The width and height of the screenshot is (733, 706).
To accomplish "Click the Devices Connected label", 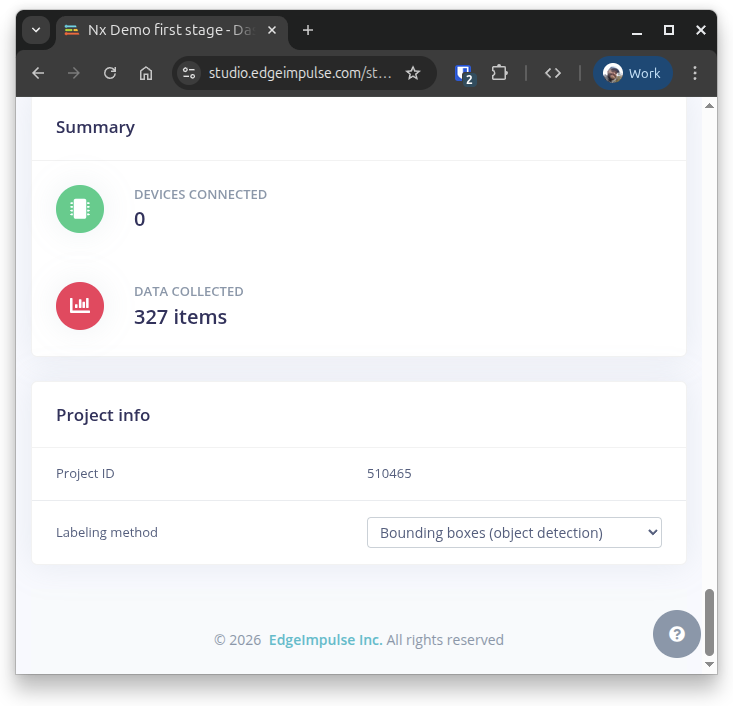I will pyautogui.click(x=201, y=195).
